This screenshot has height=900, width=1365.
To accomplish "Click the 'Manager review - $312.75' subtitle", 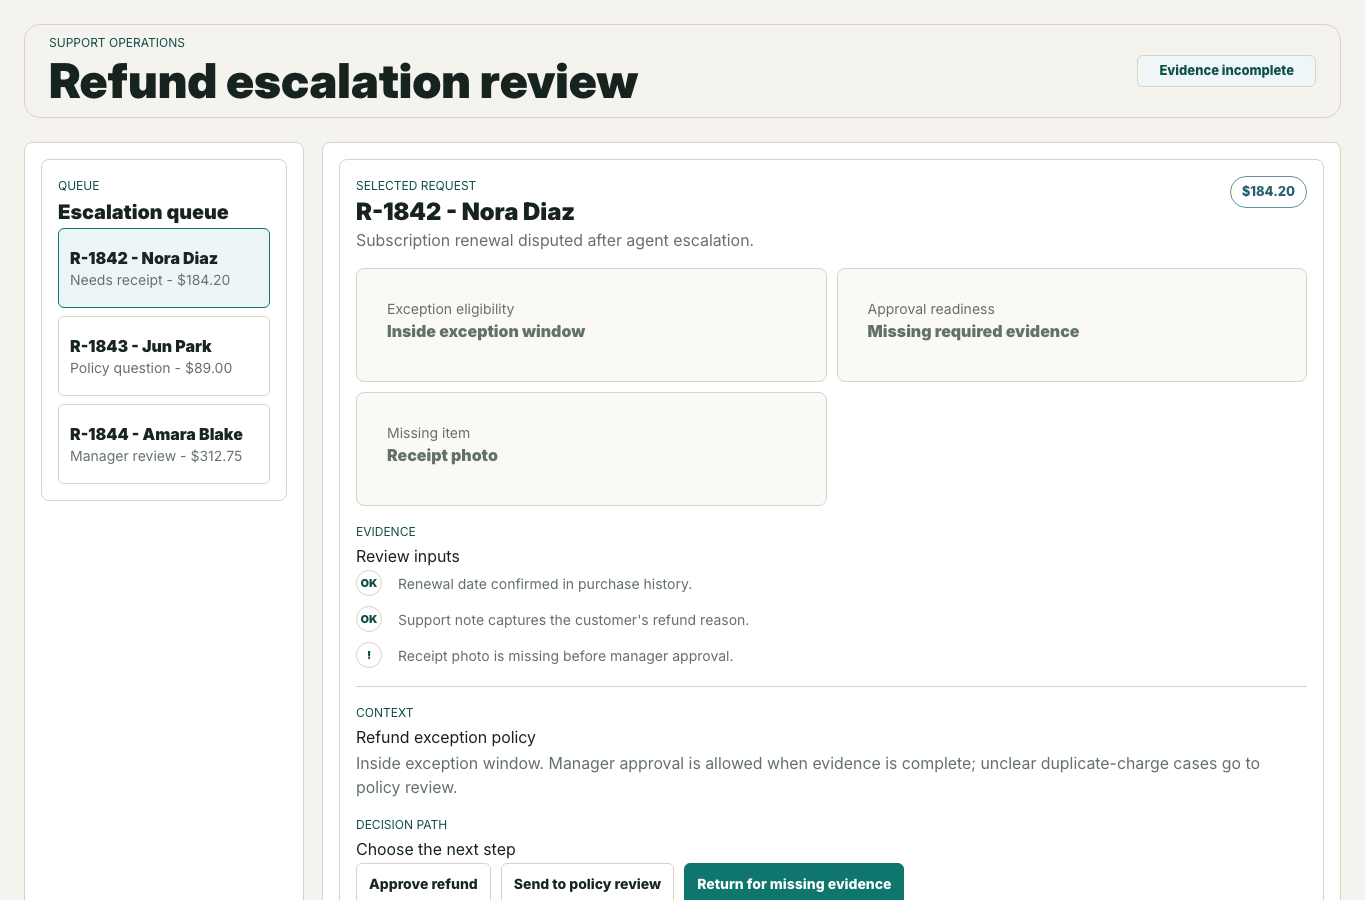I will (156, 456).
